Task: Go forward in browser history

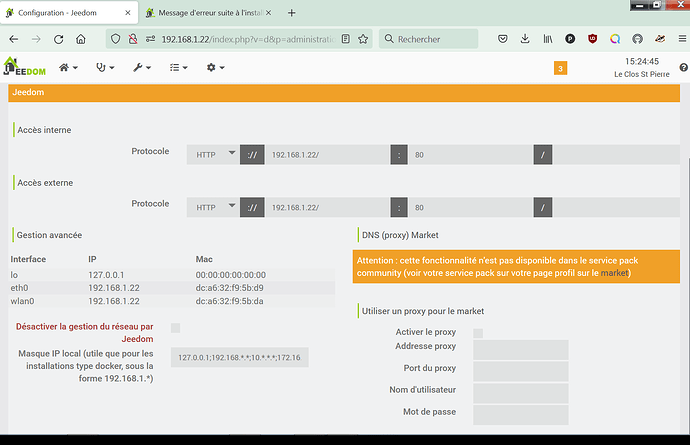Action: coord(36,39)
